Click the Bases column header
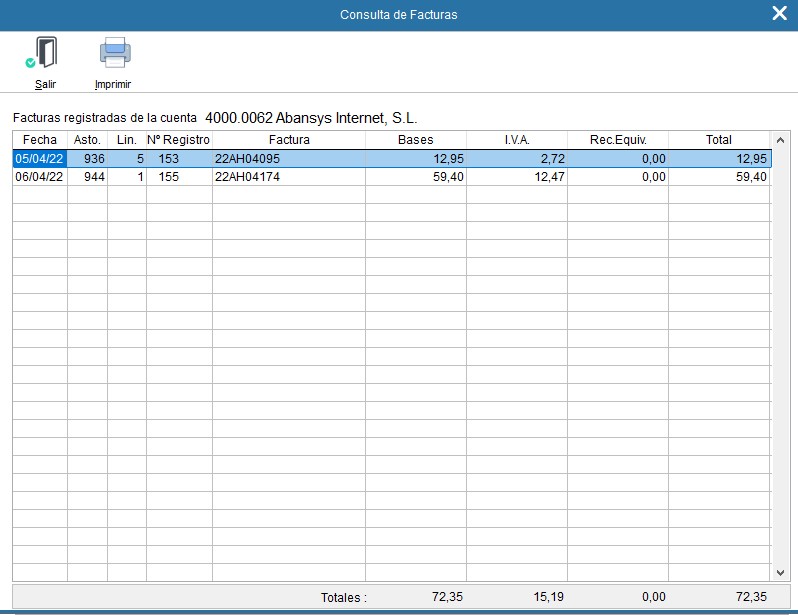 (x=415, y=140)
